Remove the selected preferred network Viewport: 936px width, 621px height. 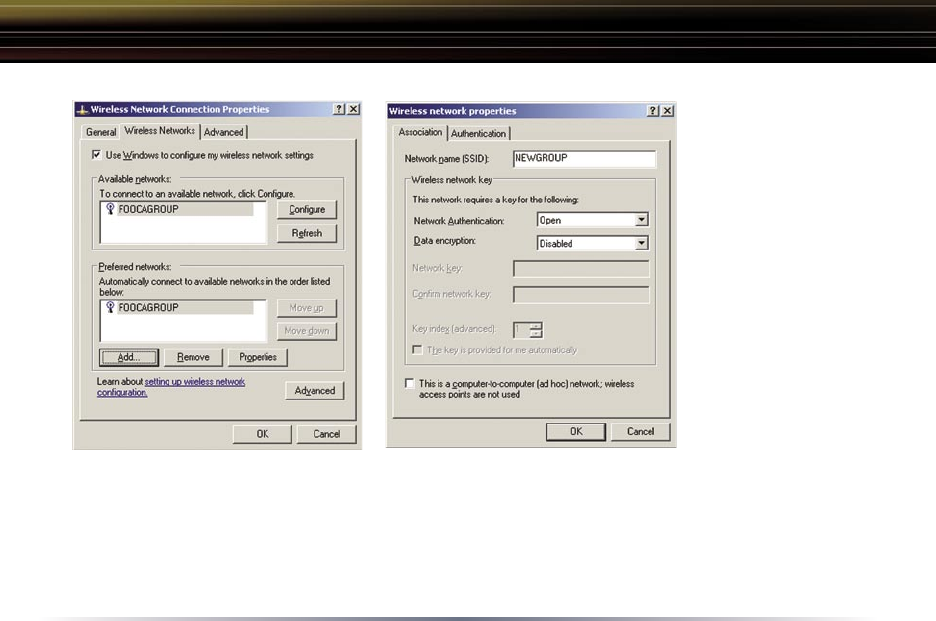click(193, 357)
